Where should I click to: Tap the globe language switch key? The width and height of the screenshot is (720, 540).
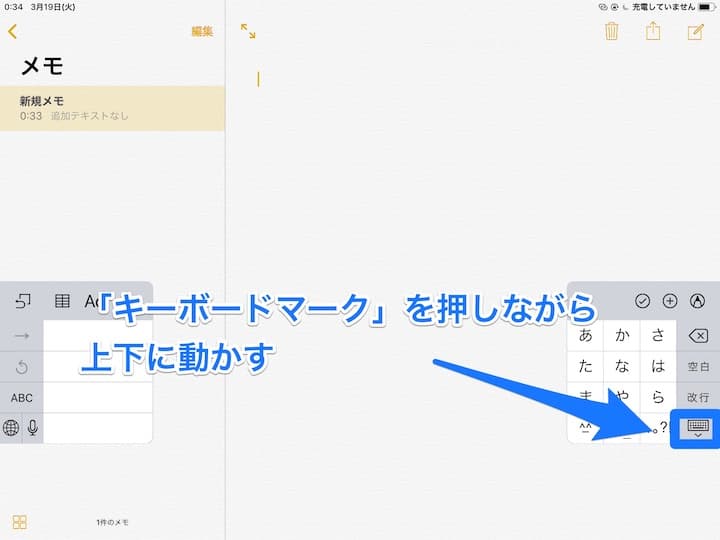point(11,428)
